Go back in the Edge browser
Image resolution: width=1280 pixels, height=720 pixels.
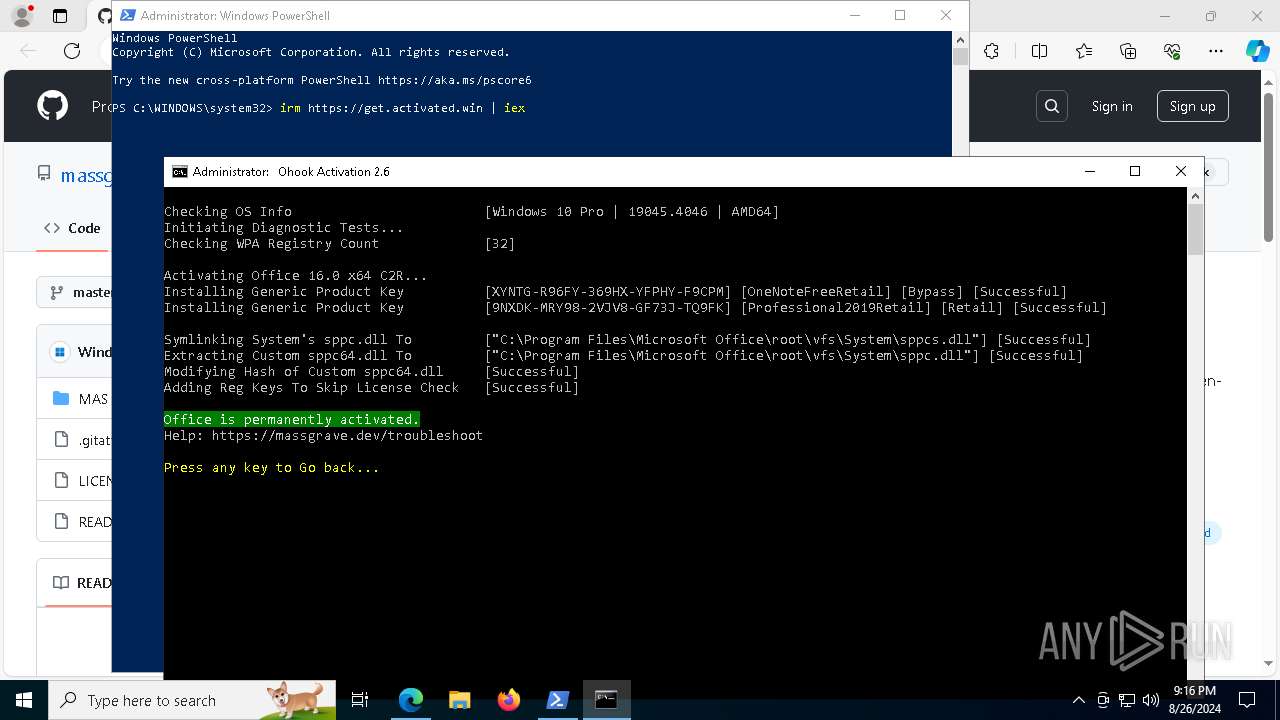(x=28, y=51)
